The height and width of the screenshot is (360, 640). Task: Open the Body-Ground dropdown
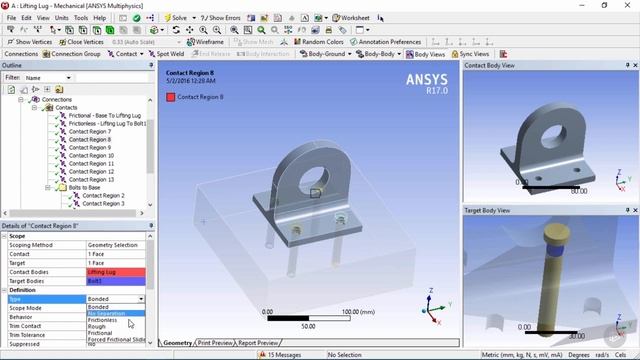point(350,54)
